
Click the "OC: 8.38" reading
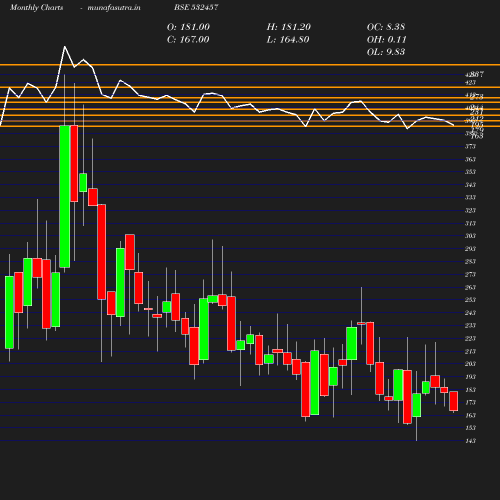(386, 27)
